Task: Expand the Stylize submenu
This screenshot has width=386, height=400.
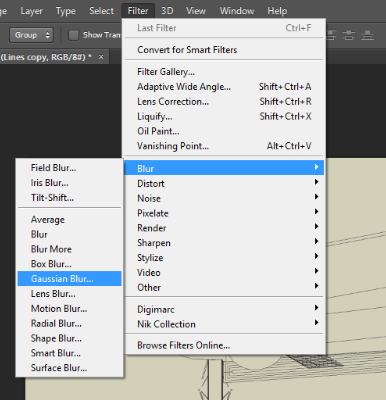Action: (x=224, y=258)
